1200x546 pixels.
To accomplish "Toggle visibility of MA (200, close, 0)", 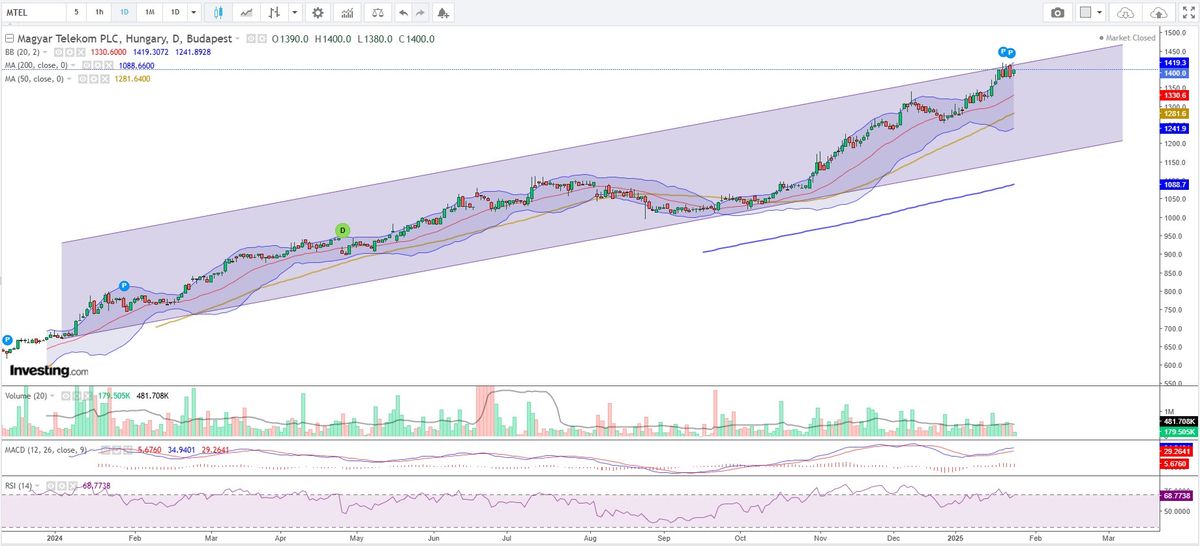I will [x=86, y=66].
